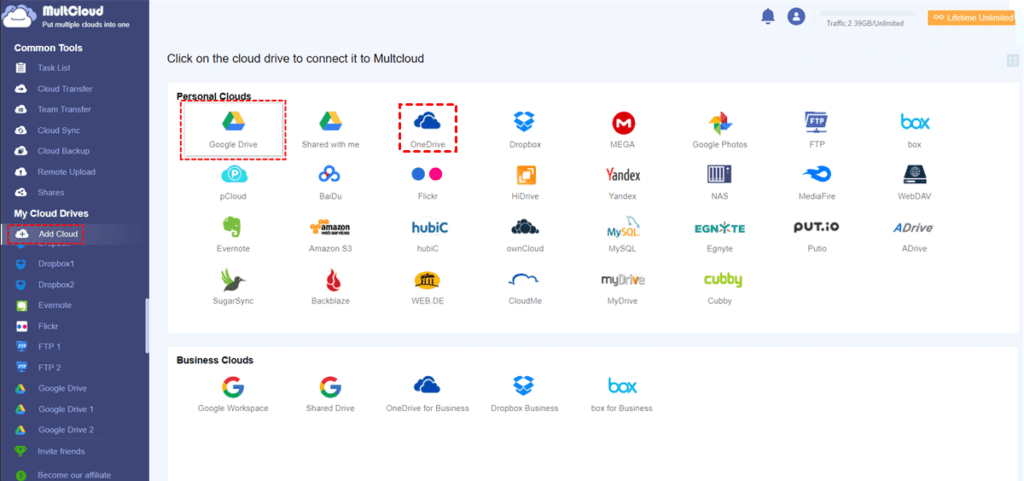Select MediaFire cloud
The image size is (1024, 481).
tap(817, 182)
